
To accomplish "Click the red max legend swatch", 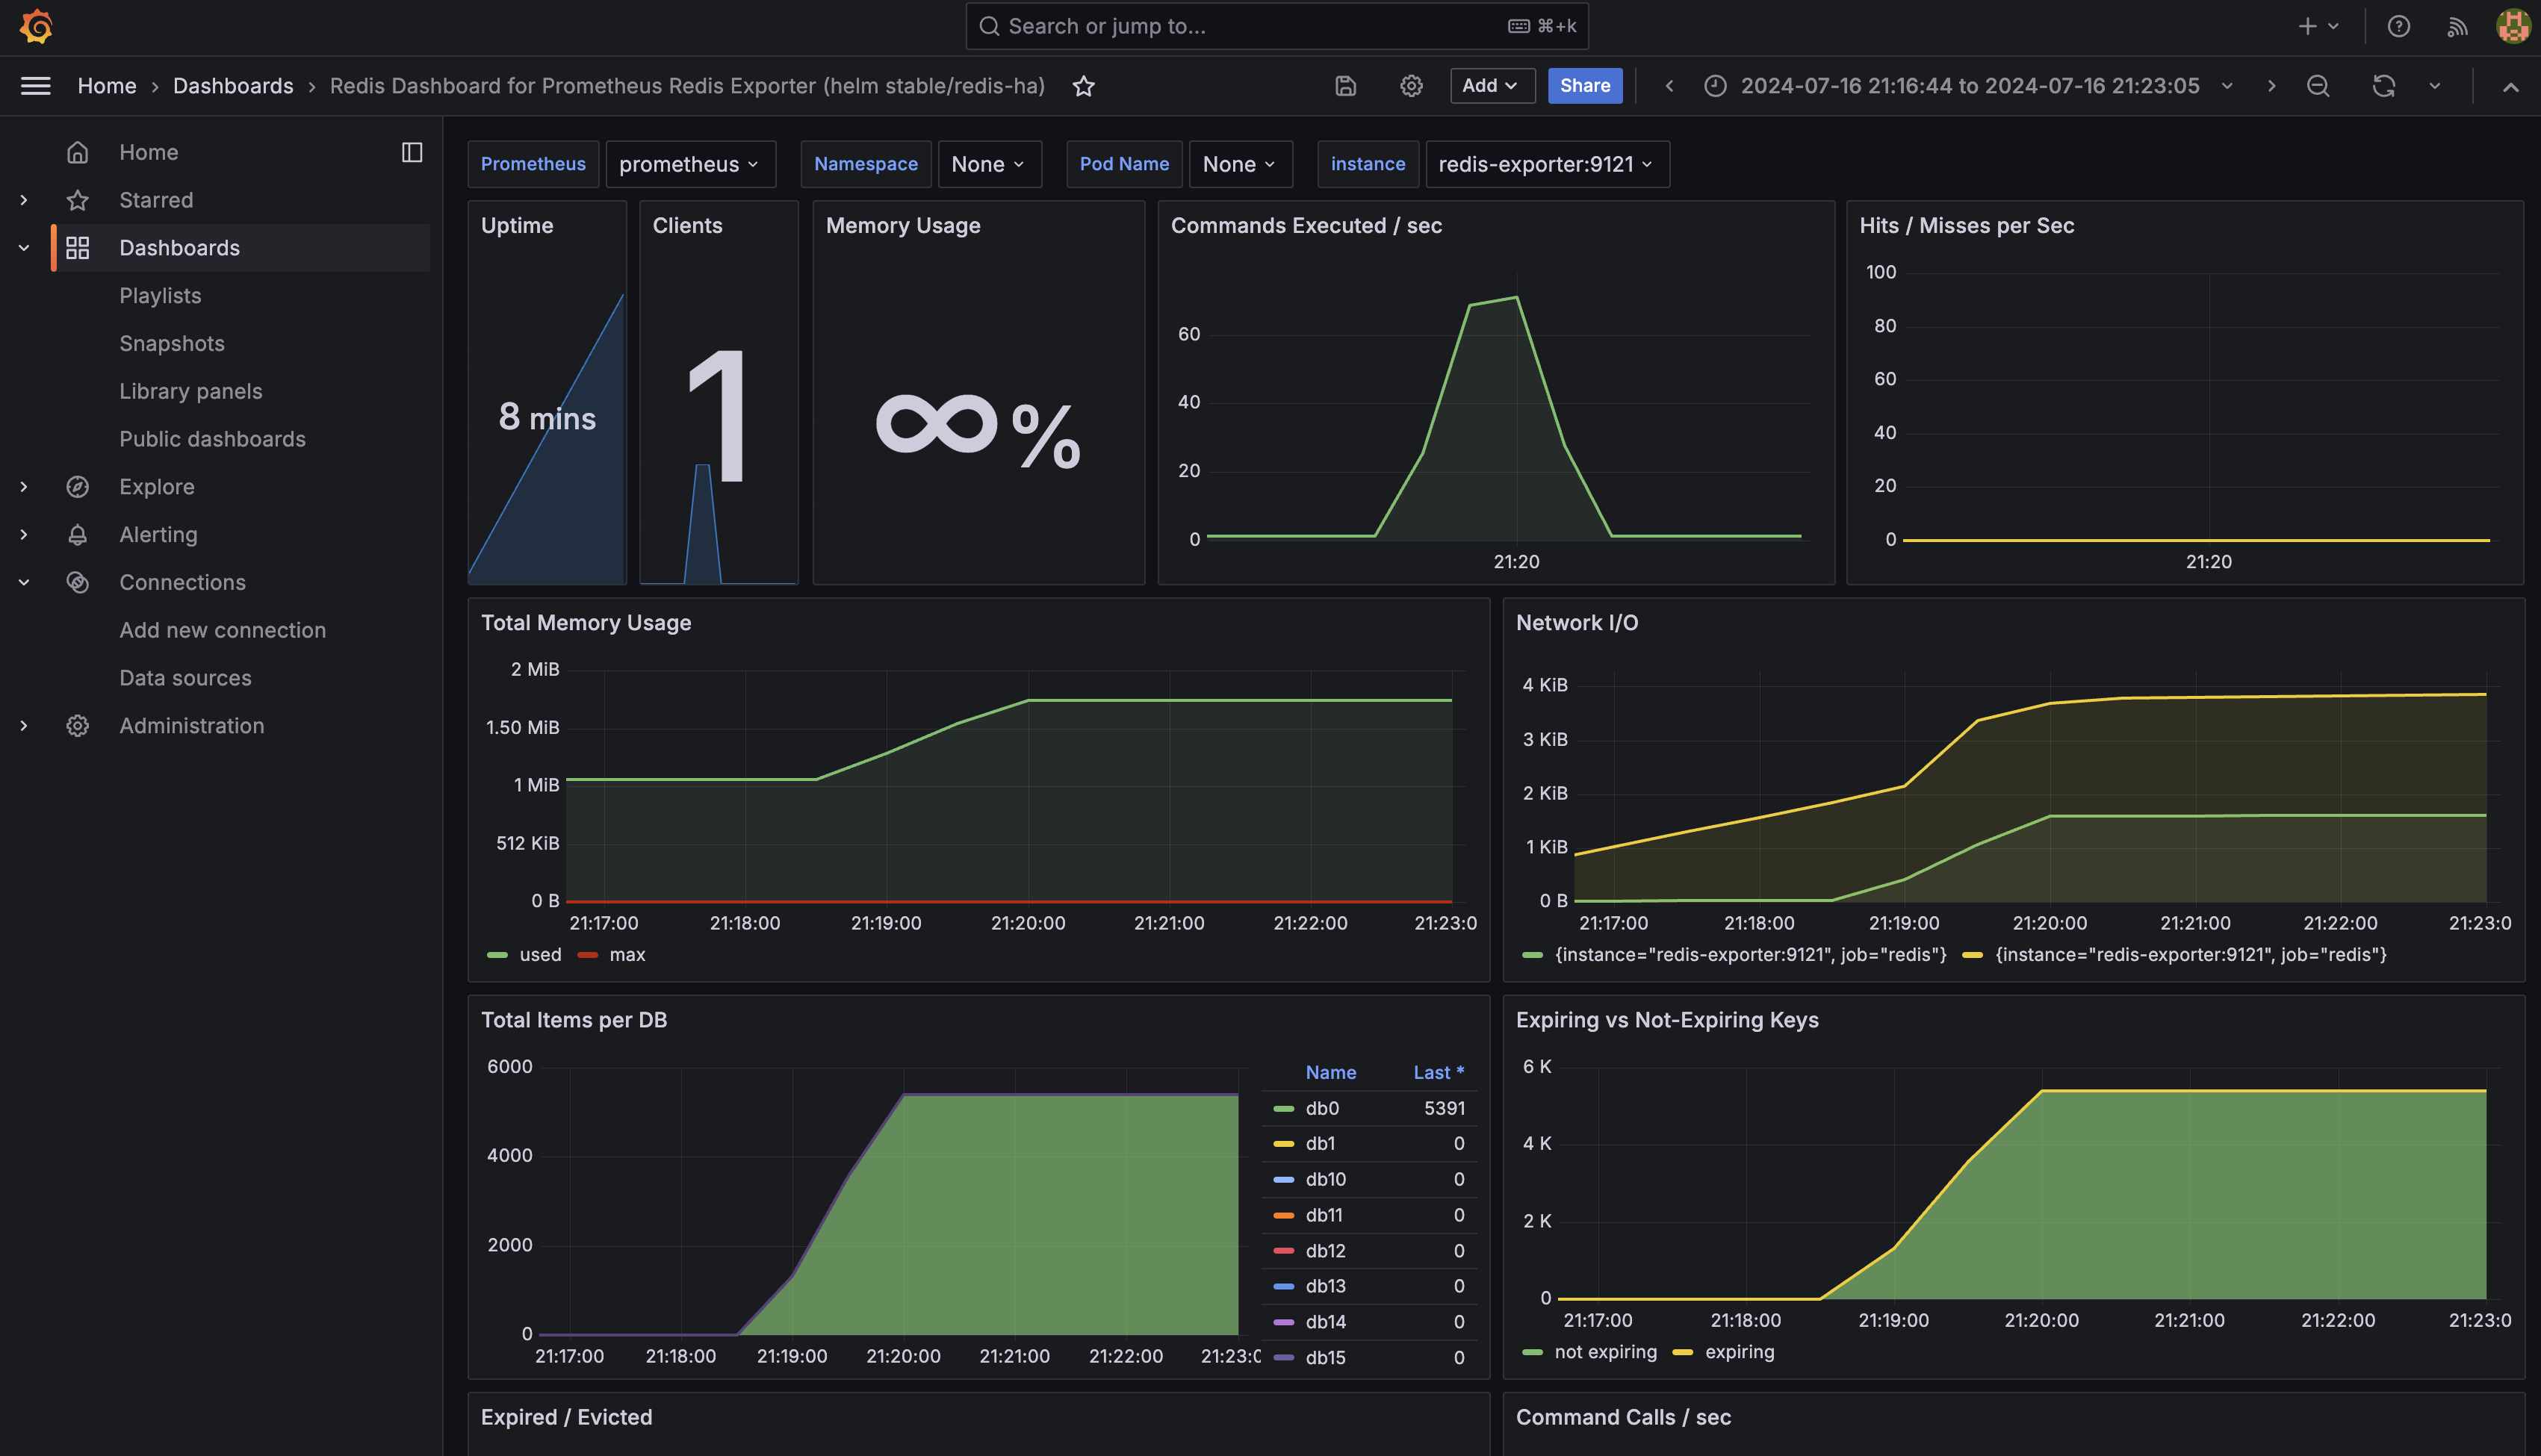I will tap(588, 955).
